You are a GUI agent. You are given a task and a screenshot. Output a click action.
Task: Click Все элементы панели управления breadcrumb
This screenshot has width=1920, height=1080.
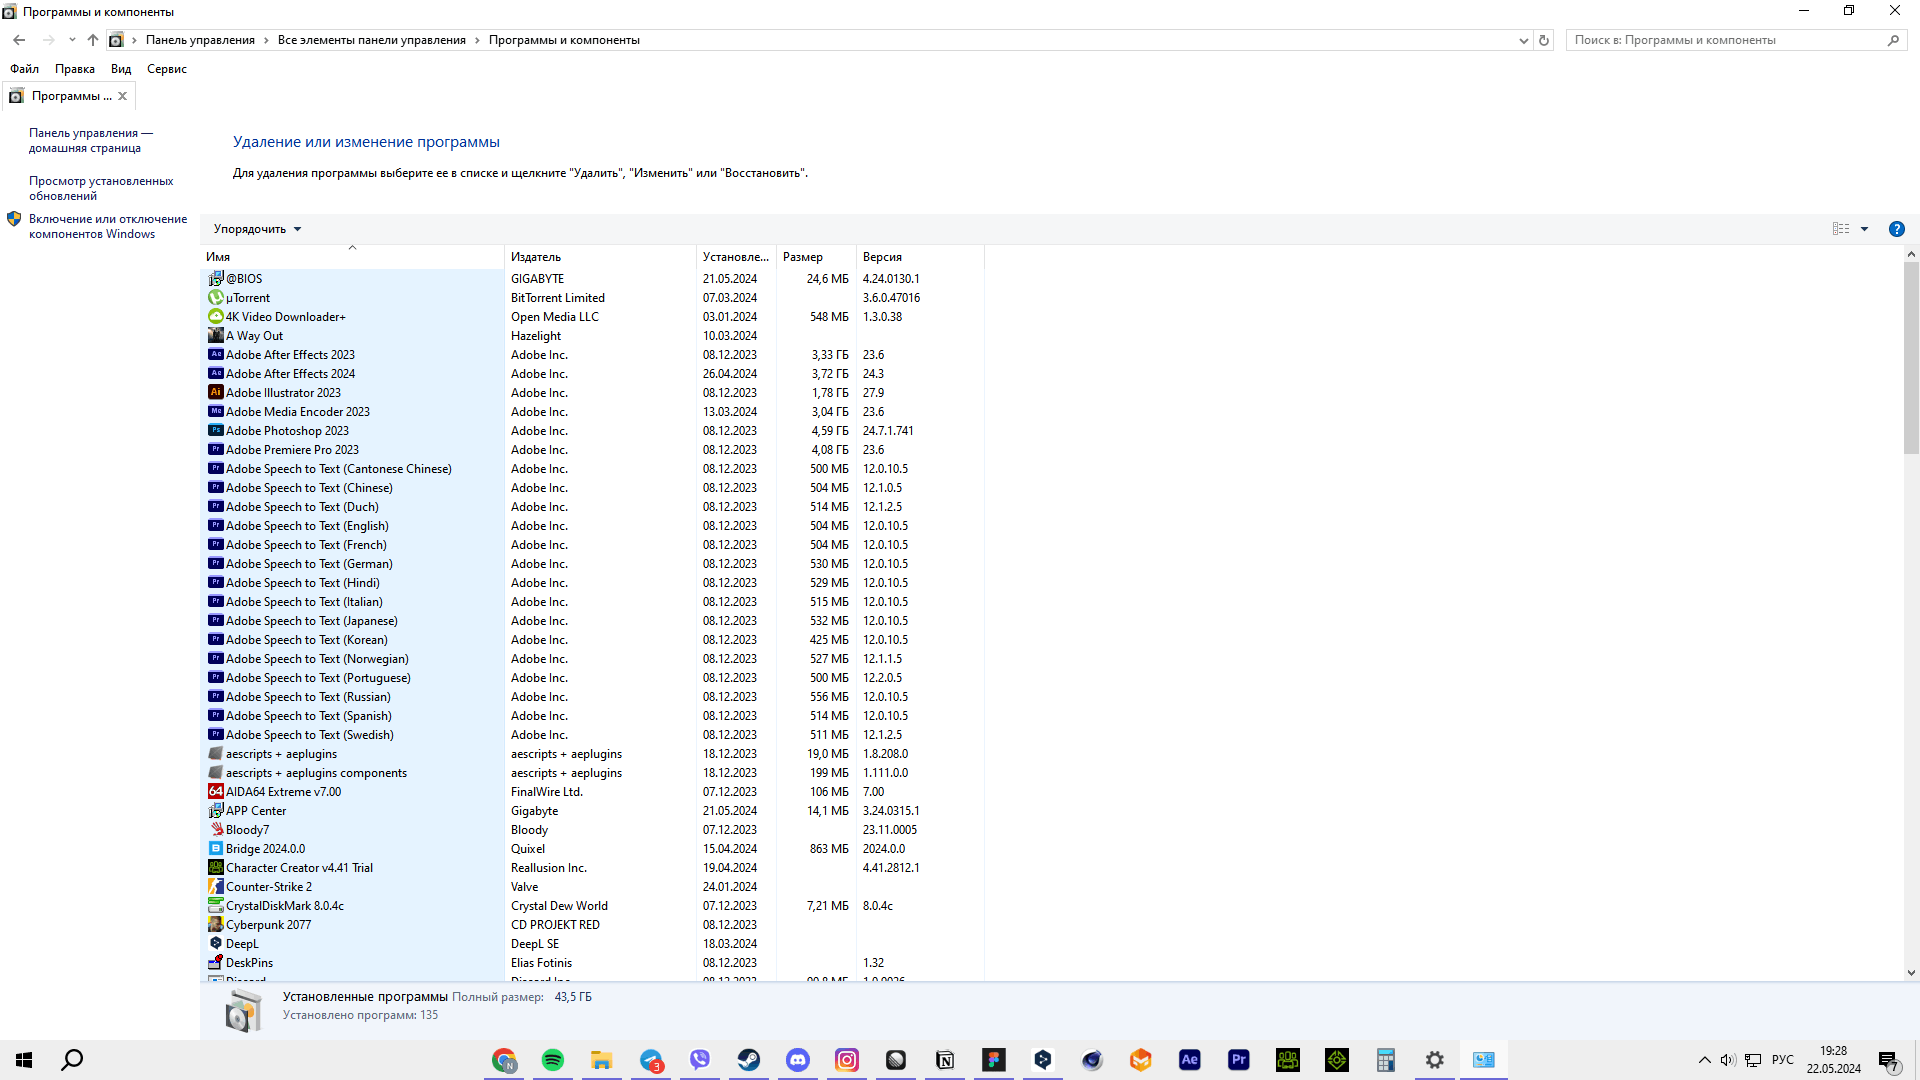(x=372, y=40)
